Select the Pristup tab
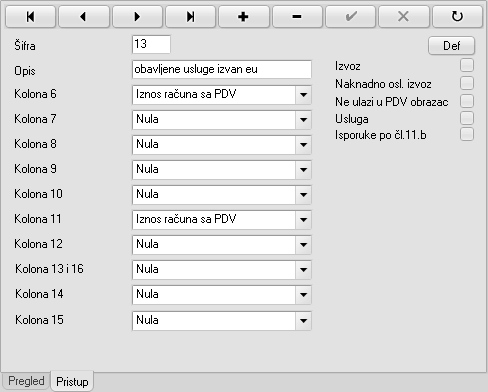 point(72,382)
